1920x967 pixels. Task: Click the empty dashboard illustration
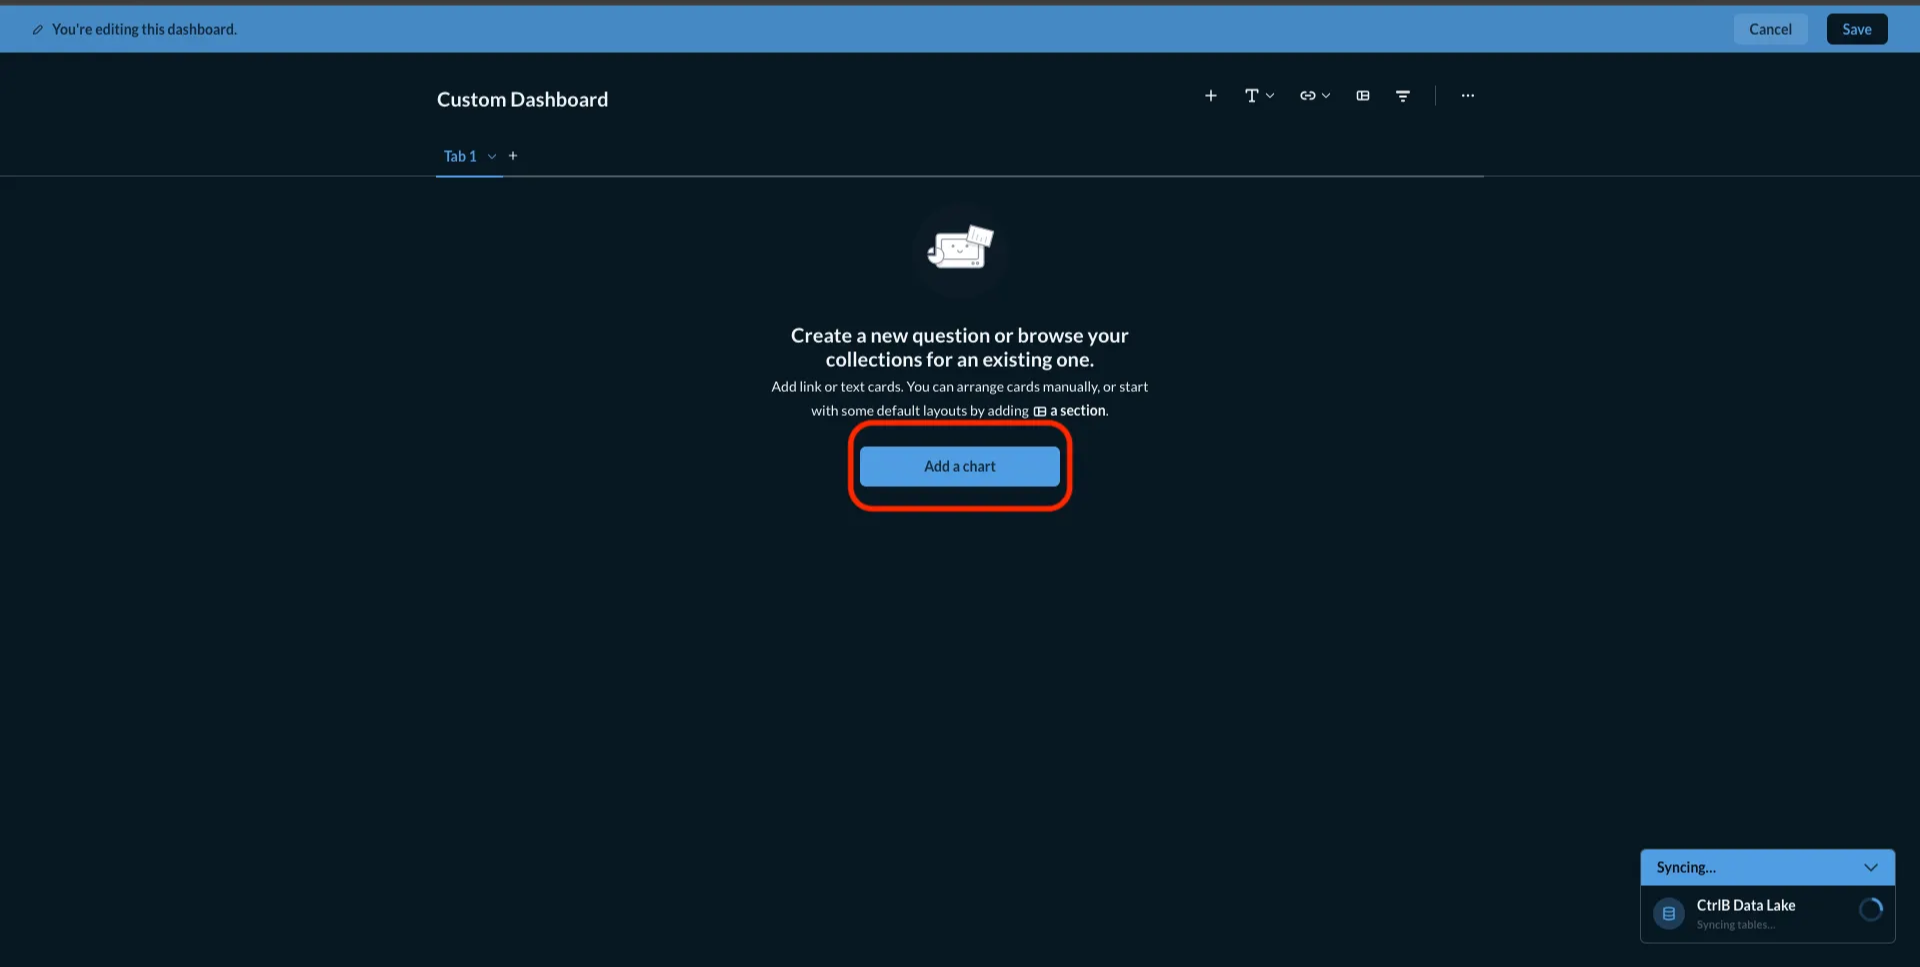point(959,250)
